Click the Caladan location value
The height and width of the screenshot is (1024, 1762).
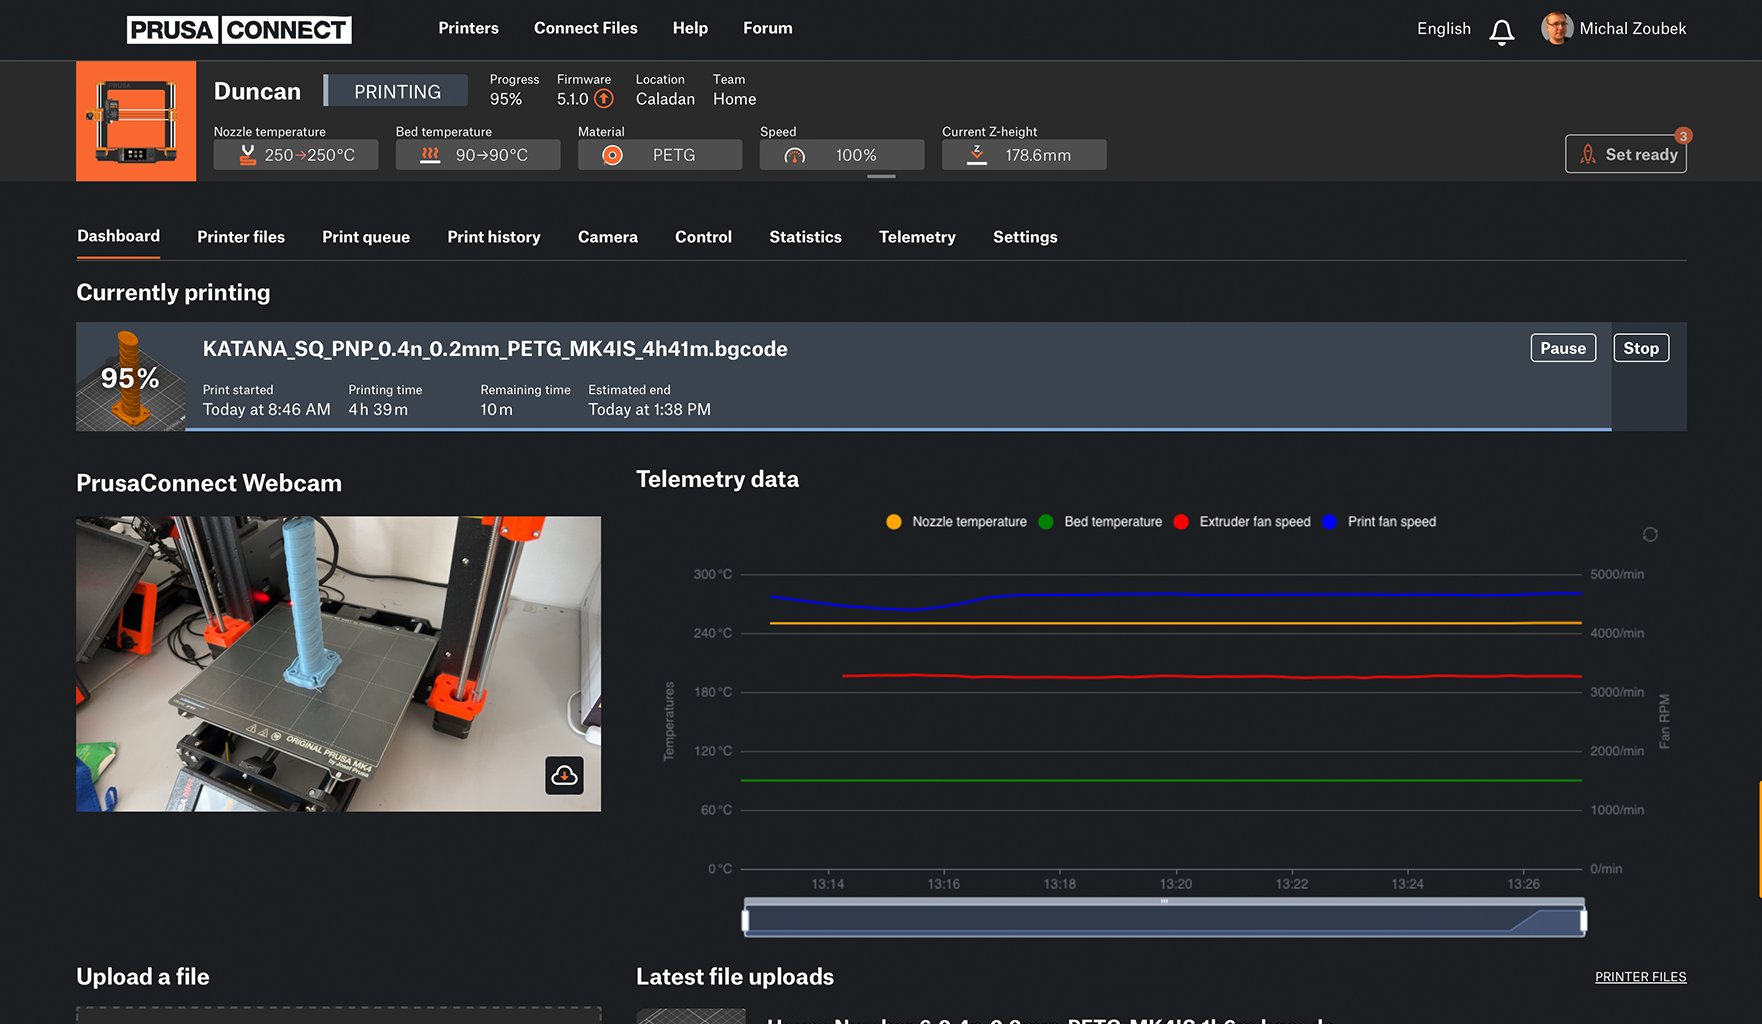pyautogui.click(x=665, y=99)
